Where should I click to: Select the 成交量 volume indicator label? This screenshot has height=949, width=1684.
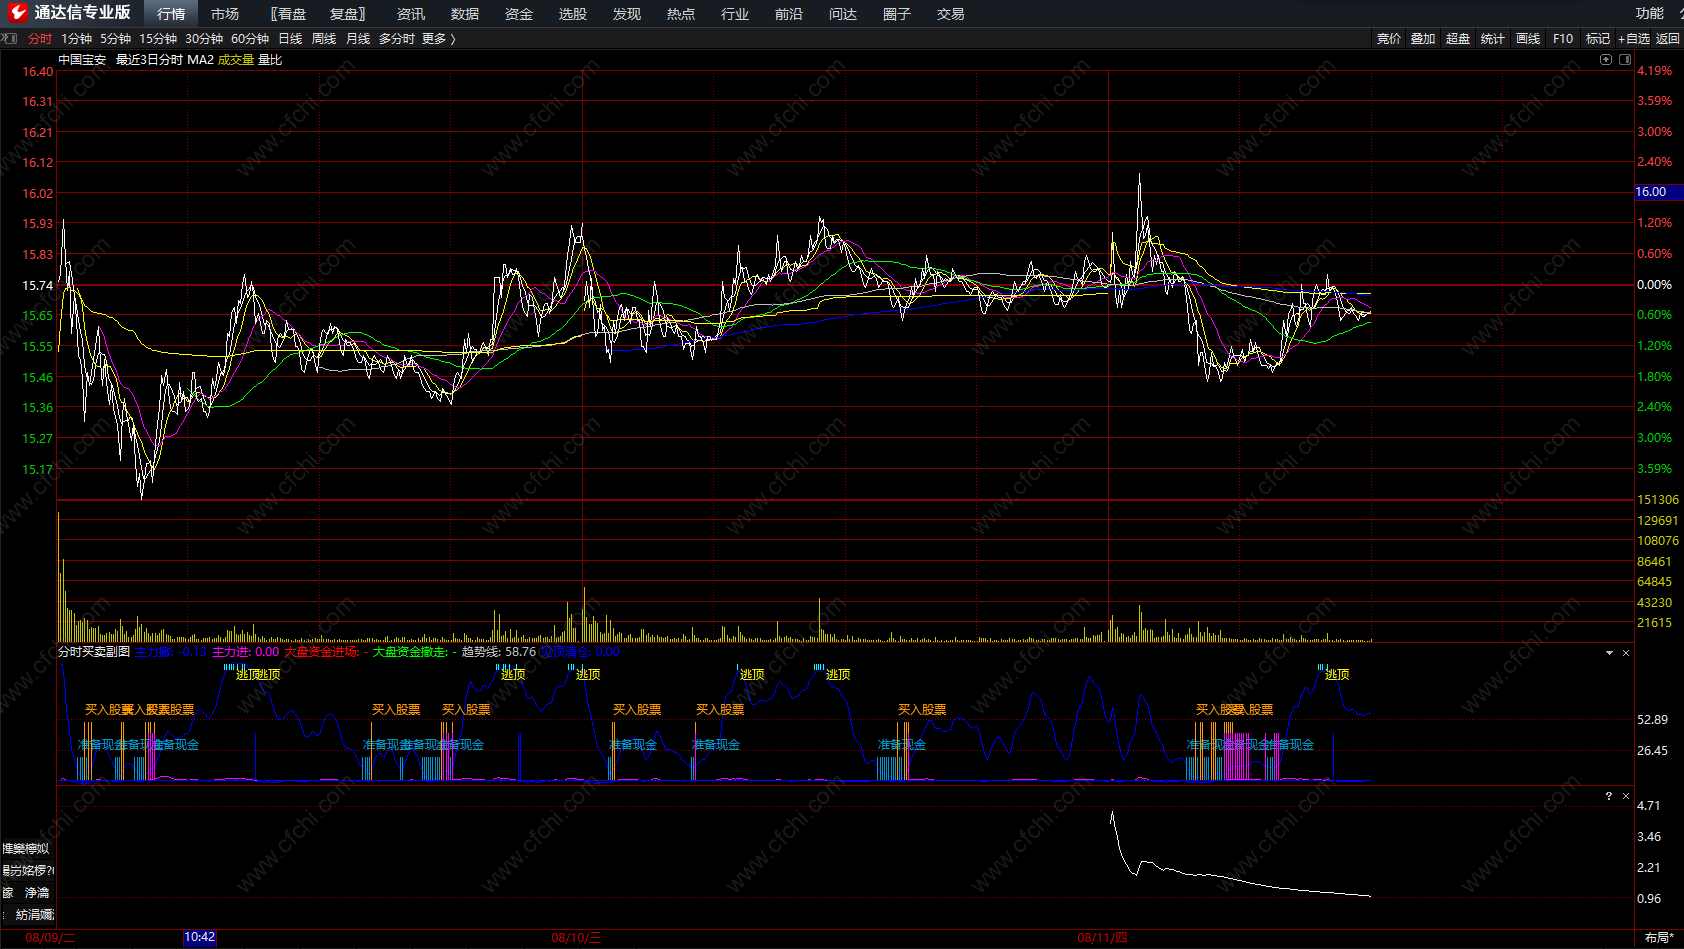pyautogui.click(x=236, y=60)
